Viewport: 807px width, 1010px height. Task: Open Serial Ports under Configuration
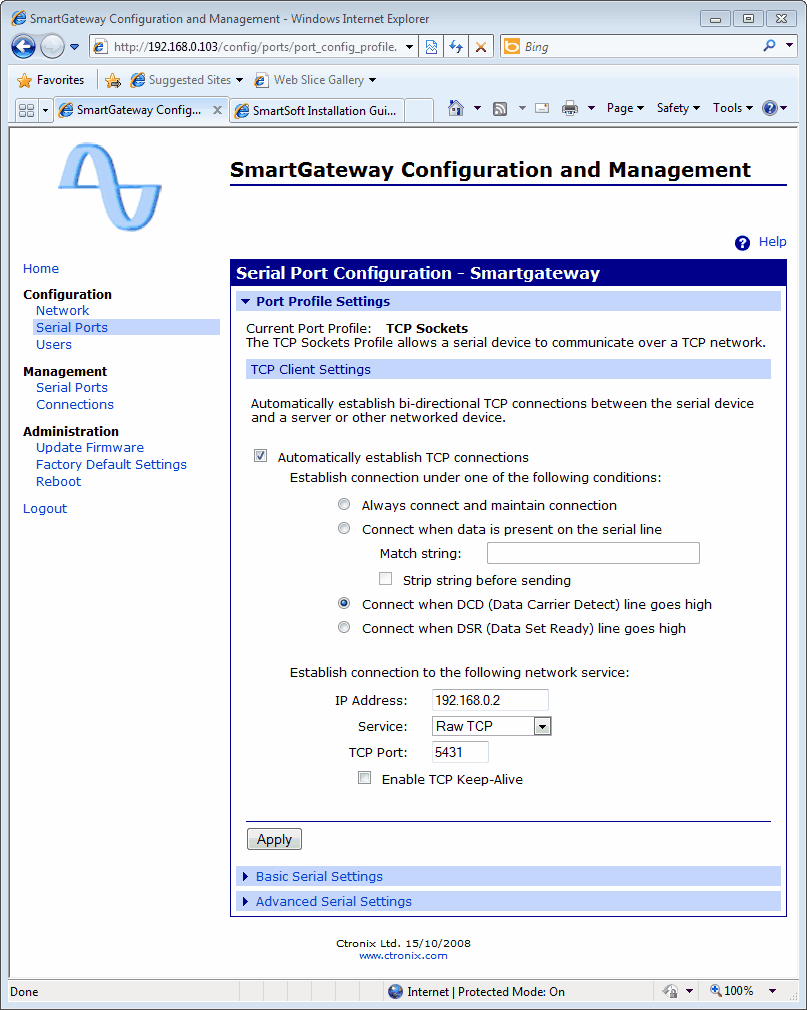tap(71, 327)
